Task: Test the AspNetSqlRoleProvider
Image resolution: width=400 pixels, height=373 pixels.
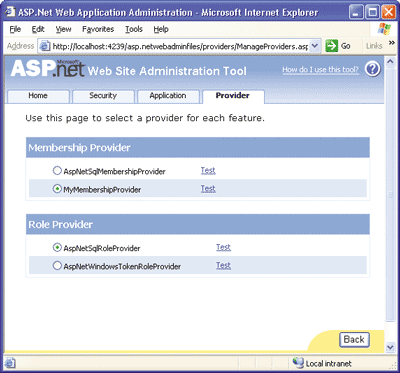Action: click(223, 247)
